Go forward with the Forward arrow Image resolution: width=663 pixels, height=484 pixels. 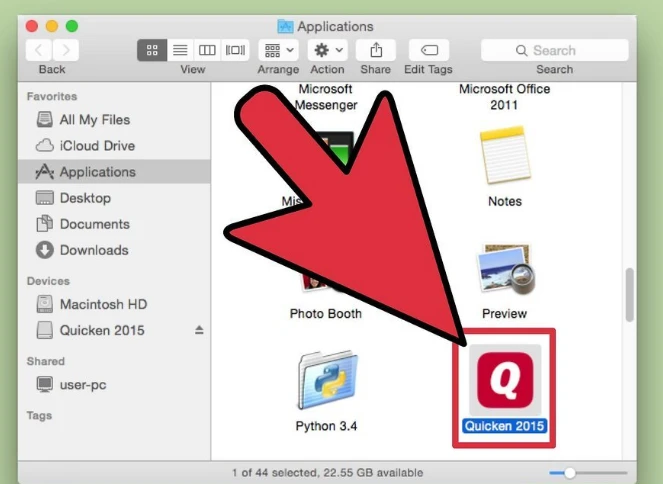(x=66, y=50)
